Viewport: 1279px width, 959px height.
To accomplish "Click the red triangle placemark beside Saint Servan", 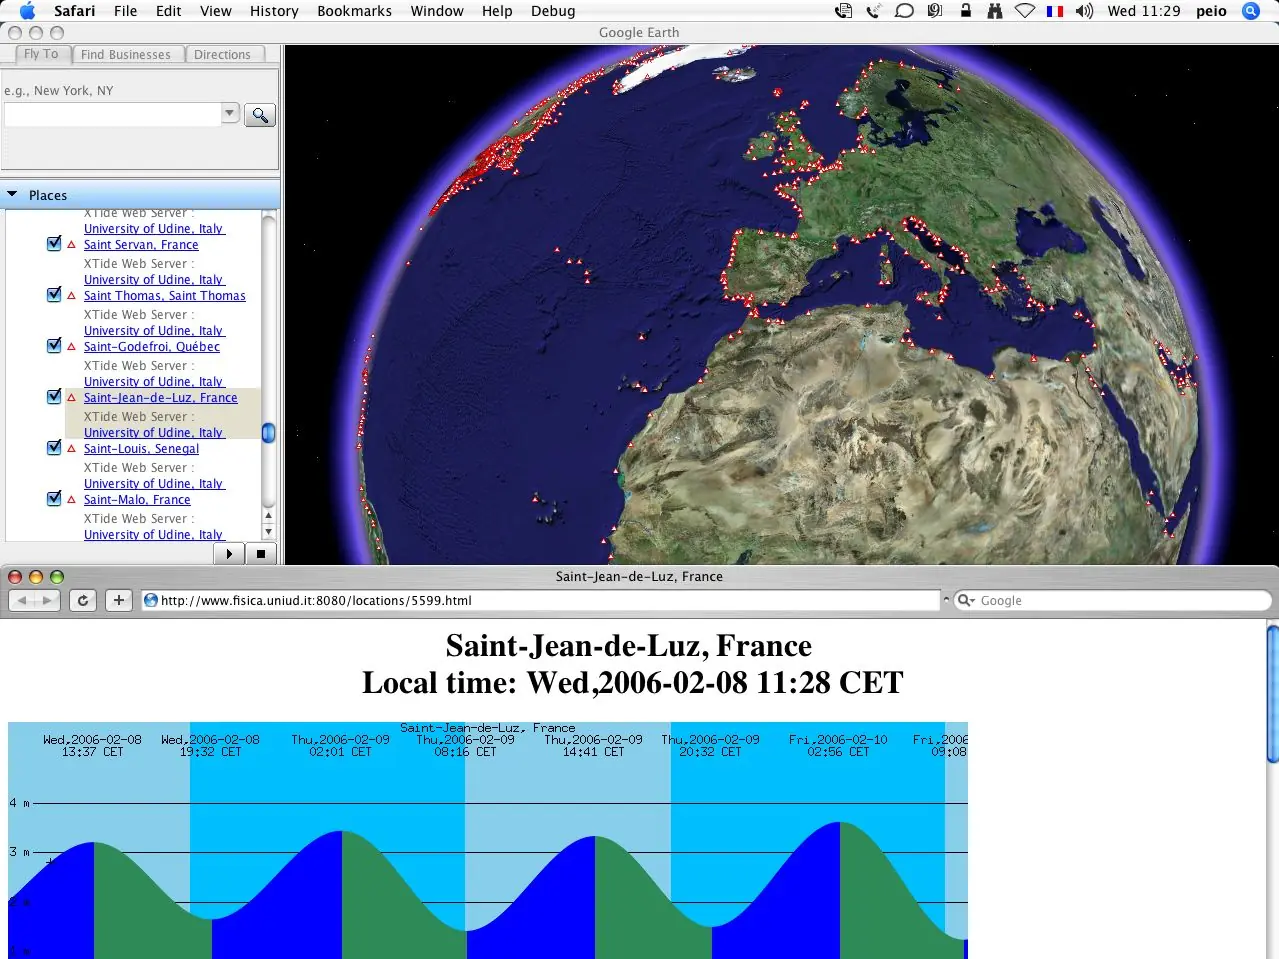I will click(71, 244).
